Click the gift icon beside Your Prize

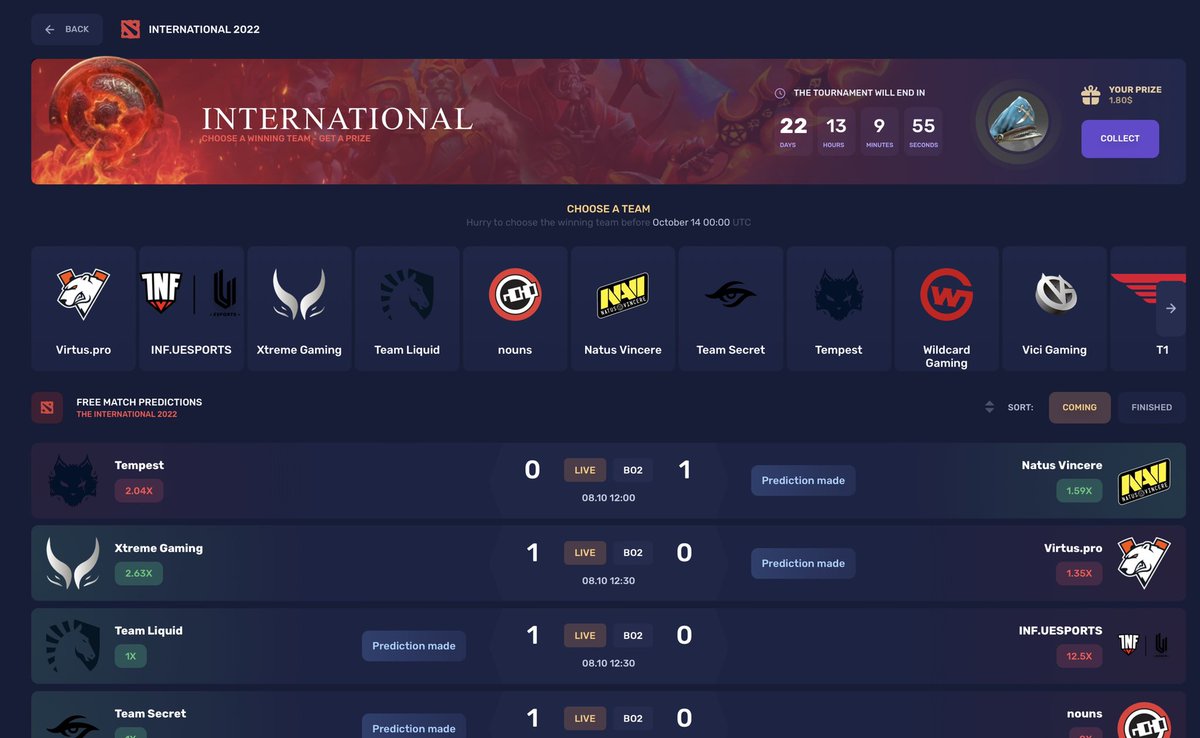[1091, 95]
